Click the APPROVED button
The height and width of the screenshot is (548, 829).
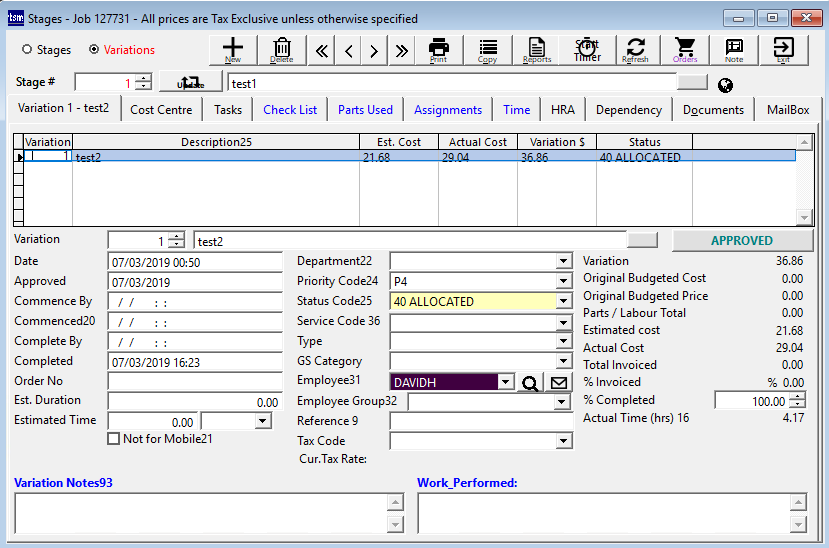pos(741,241)
